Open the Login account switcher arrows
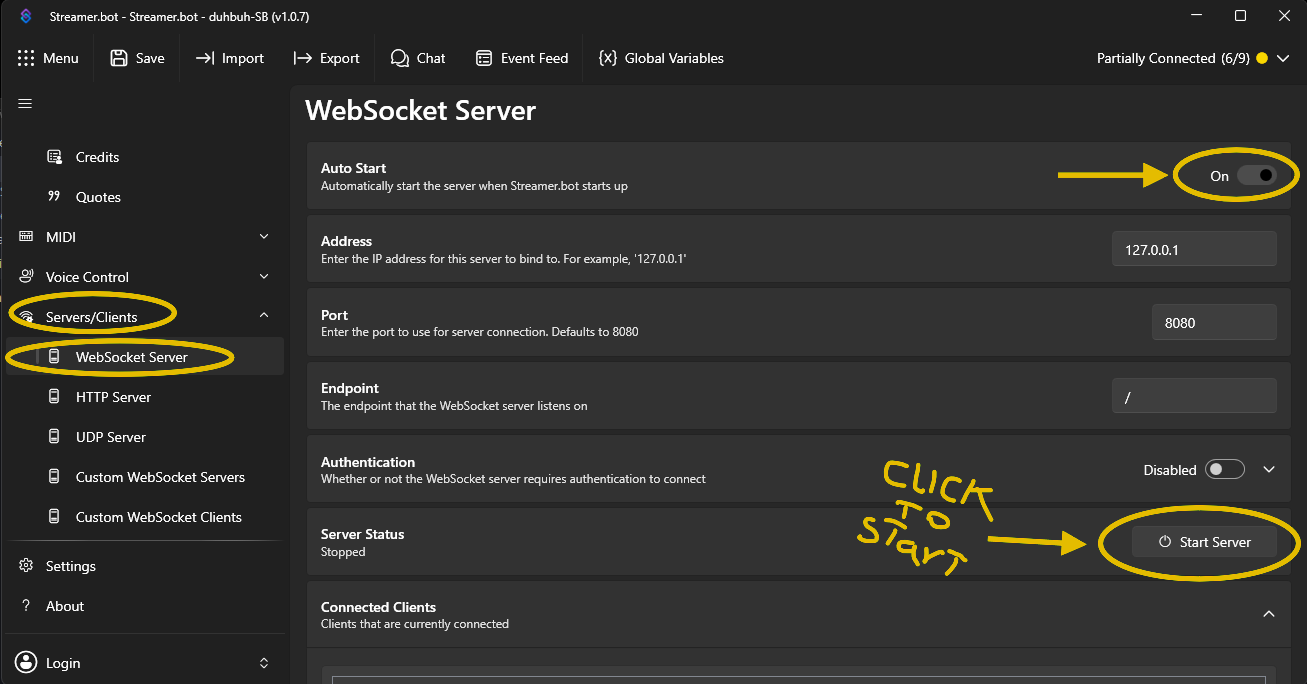The image size is (1307, 684). tap(264, 663)
